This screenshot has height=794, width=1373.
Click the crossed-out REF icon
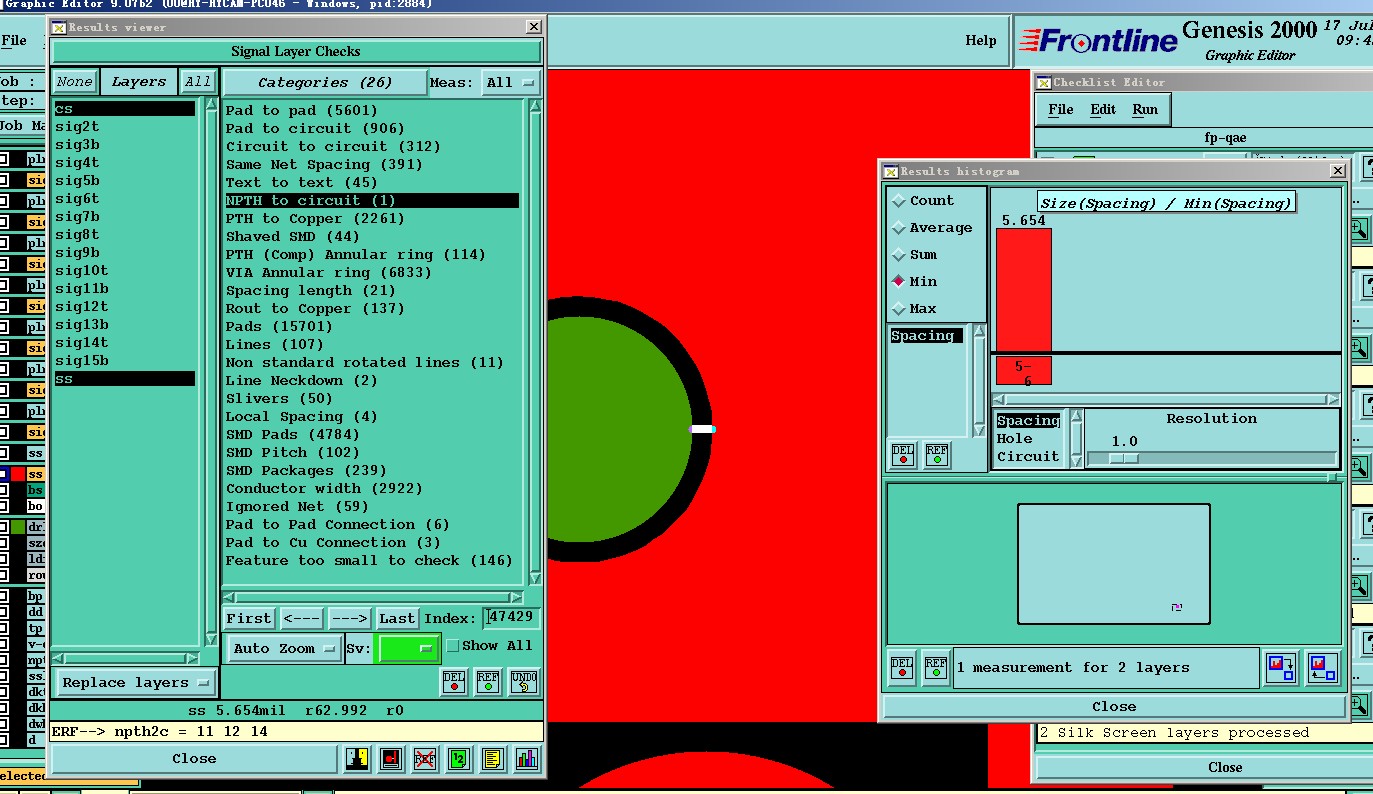pyautogui.click(x=425, y=759)
